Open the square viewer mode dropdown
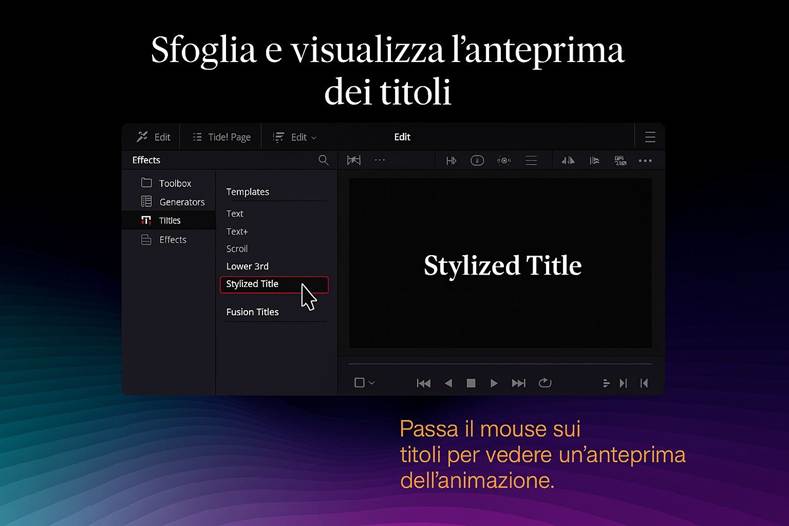The image size is (789, 526). point(364,383)
